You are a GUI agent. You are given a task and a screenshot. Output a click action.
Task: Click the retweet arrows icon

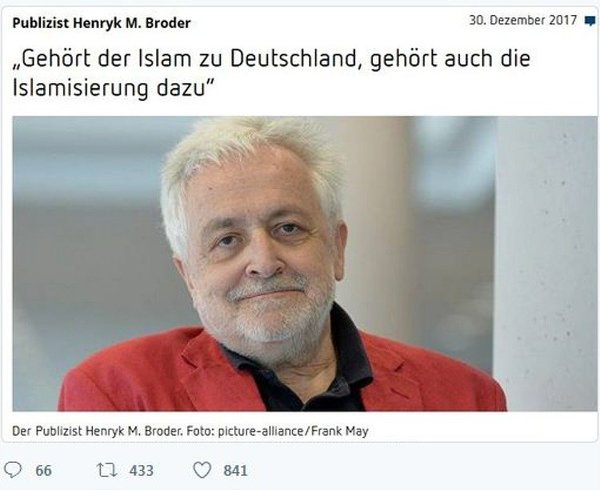coord(107,470)
